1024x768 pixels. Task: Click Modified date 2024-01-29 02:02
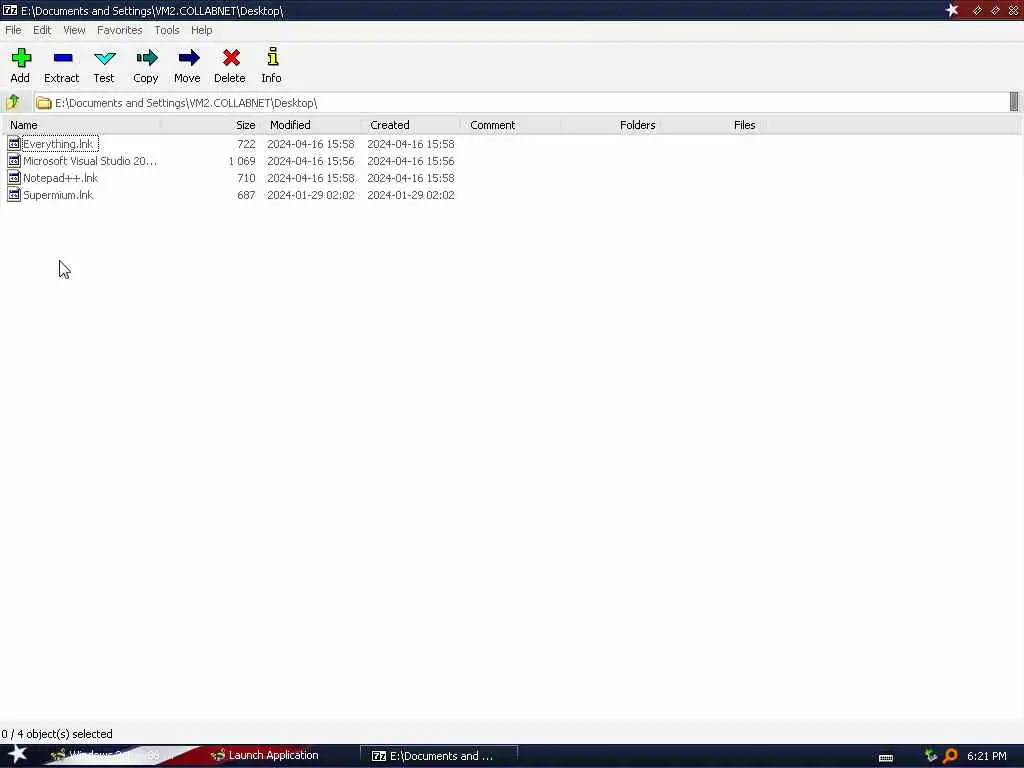311,195
